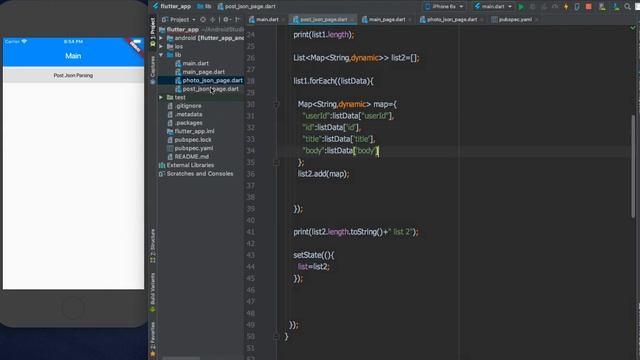This screenshot has height=360, width=640.
Task: Open Captures side tool tab
Action: [153, 70]
